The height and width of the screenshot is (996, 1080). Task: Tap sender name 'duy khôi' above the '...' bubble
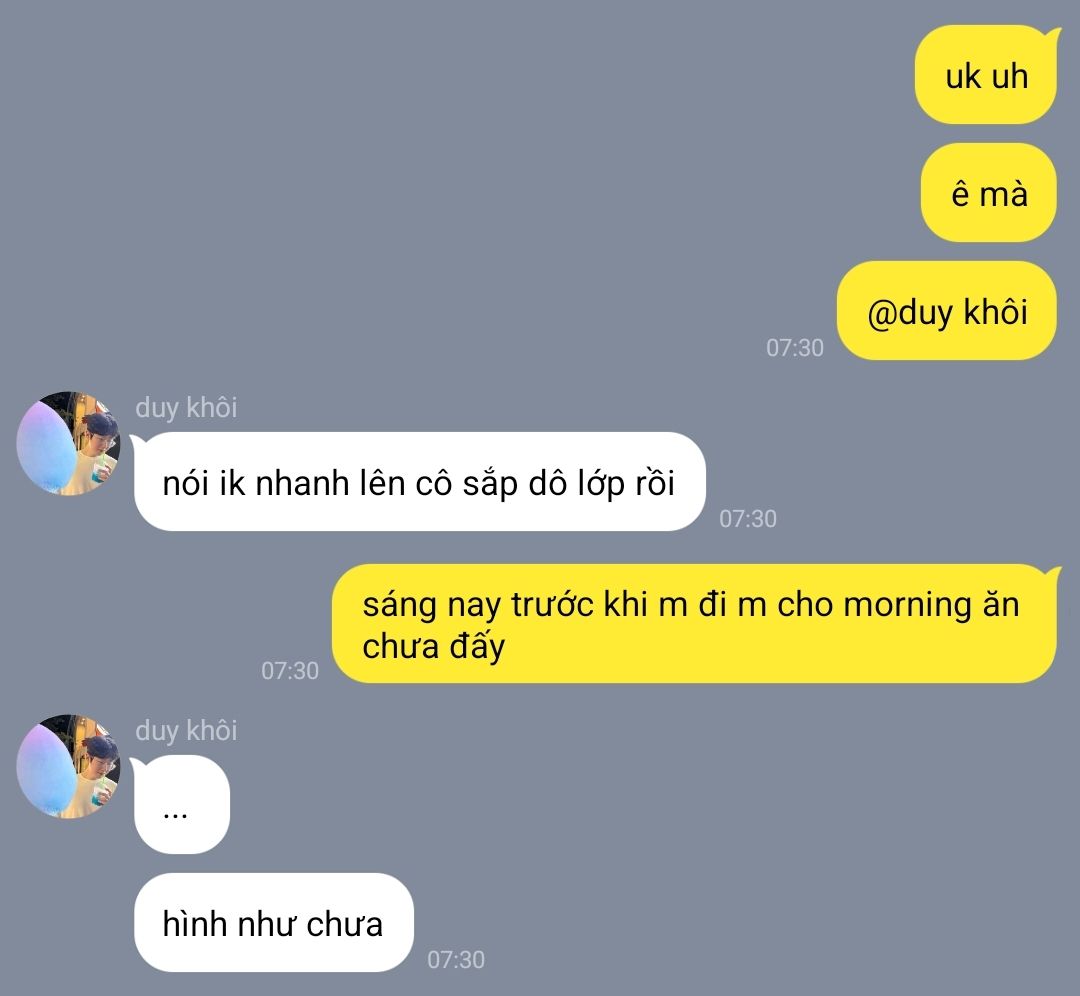tap(186, 730)
